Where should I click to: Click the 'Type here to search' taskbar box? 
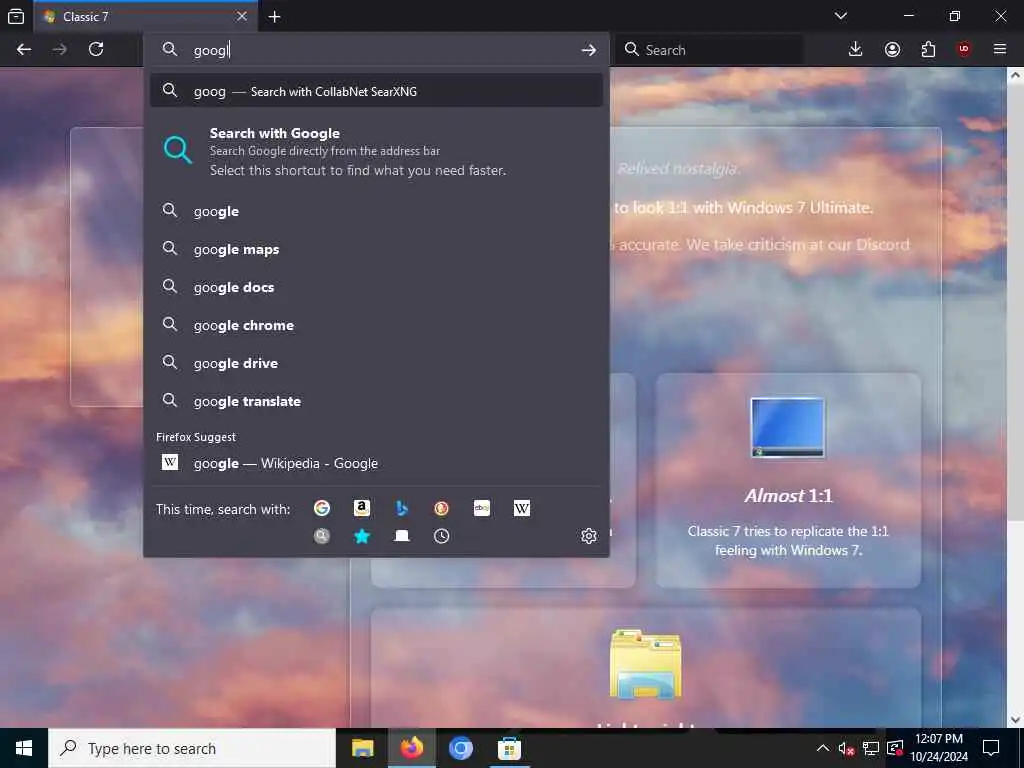pos(192,748)
